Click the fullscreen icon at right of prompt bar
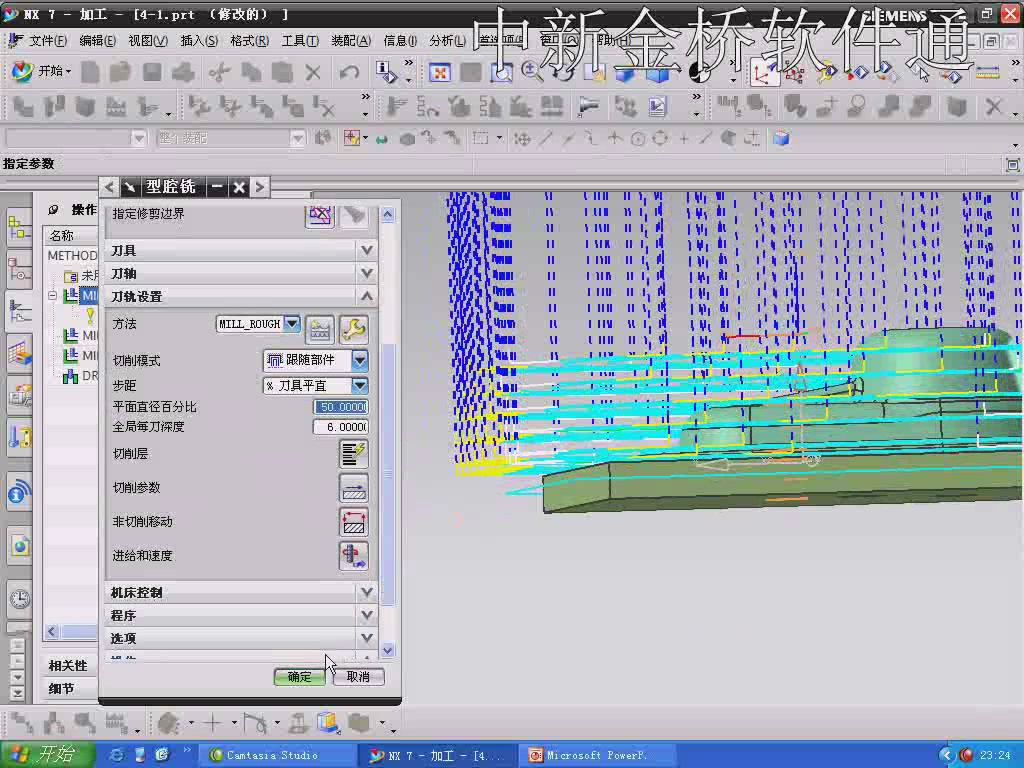Image resolution: width=1024 pixels, height=768 pixels. click(1012, 165)
